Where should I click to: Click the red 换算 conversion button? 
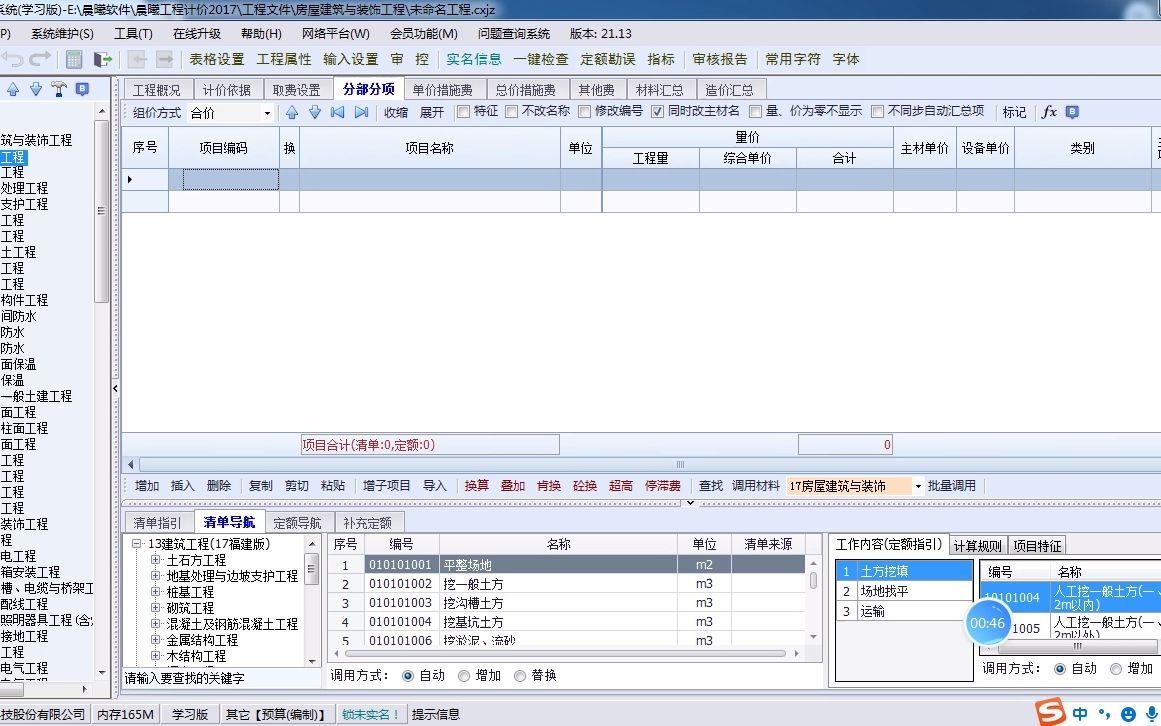click(477, 485)
